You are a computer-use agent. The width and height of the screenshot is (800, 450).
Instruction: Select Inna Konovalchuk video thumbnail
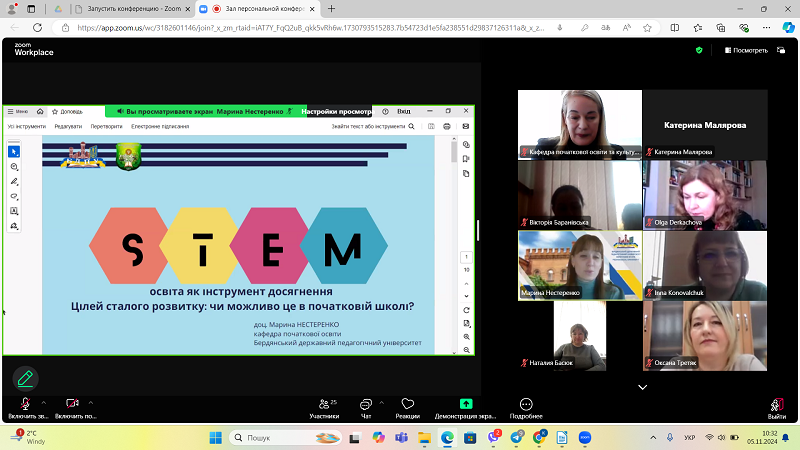[705, 265]
